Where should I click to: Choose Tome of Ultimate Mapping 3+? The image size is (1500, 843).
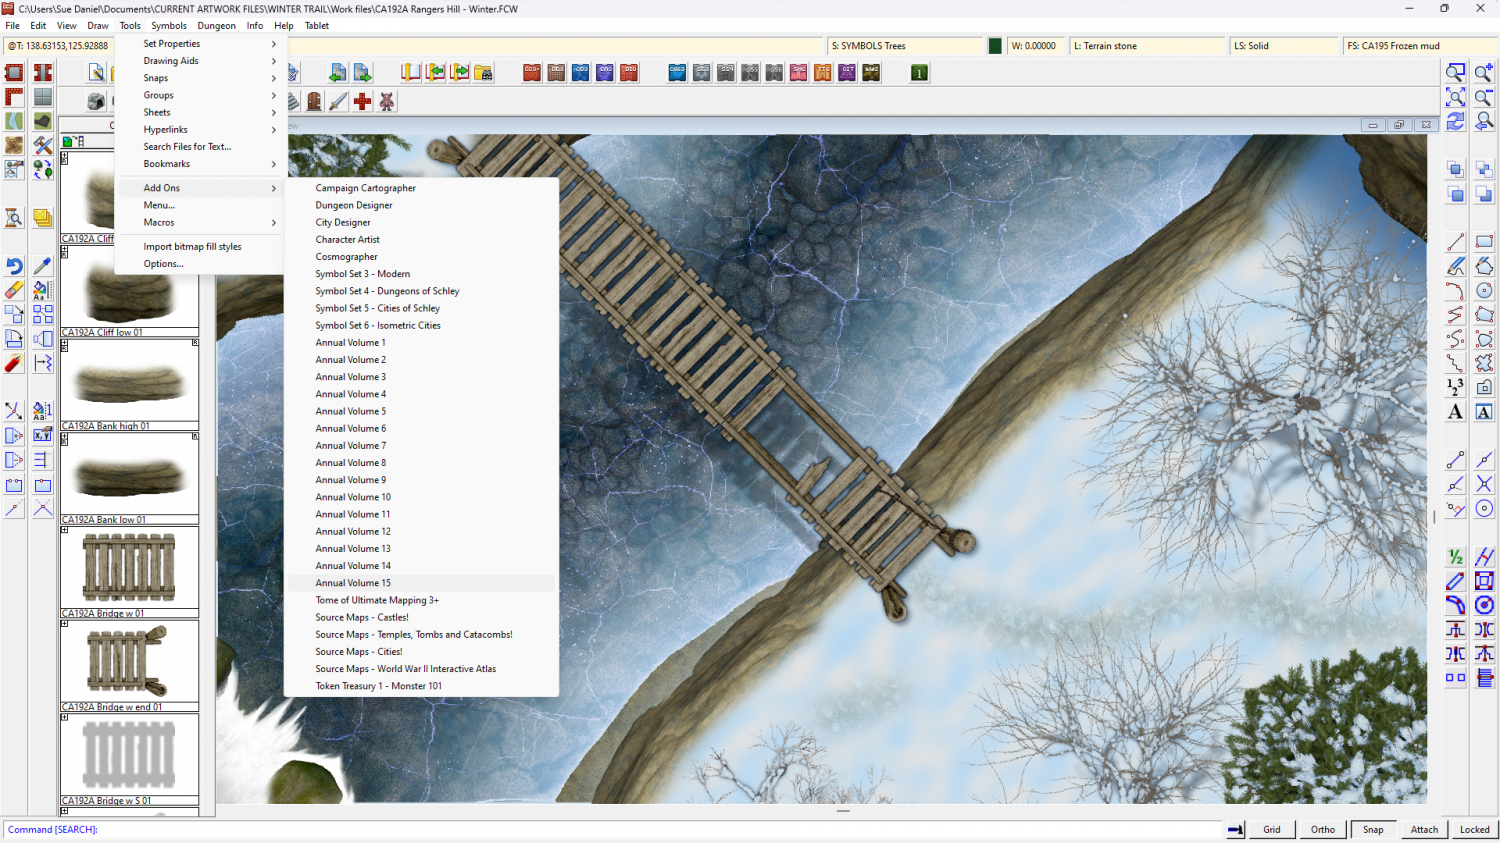click(421, 600)
